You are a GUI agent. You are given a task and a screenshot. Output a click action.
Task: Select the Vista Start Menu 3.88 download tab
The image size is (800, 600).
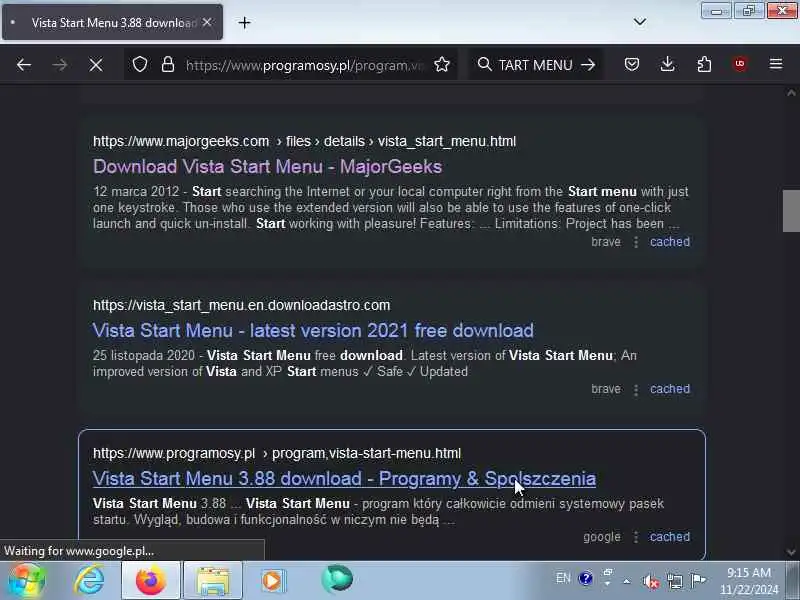(x=112, y=22)
